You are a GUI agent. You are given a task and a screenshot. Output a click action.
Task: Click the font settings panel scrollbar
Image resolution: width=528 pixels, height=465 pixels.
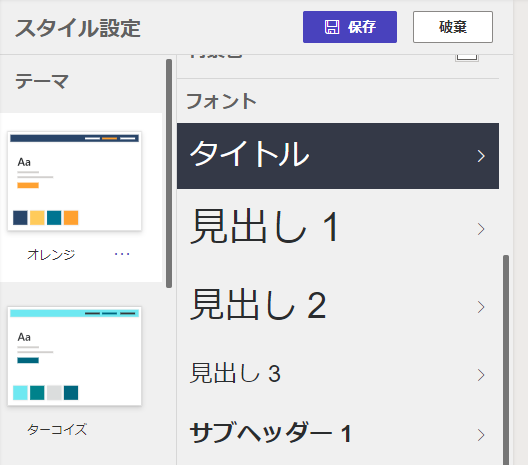(506, 360)
